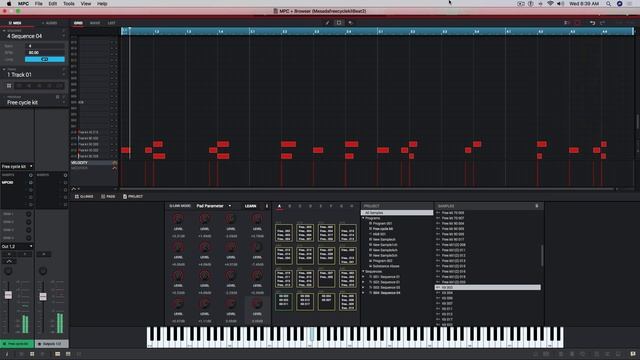Select the pencil draw tool in editor toolbar

(x=327, y=23)
